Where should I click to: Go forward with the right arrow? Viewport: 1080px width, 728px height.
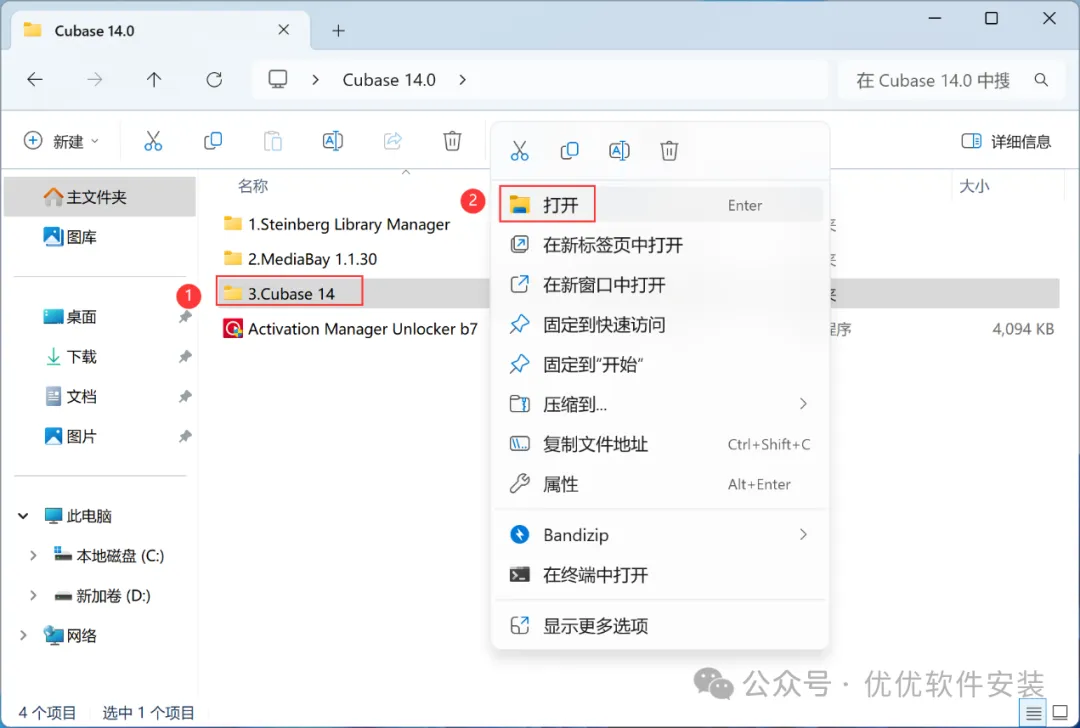click(94, 80)
